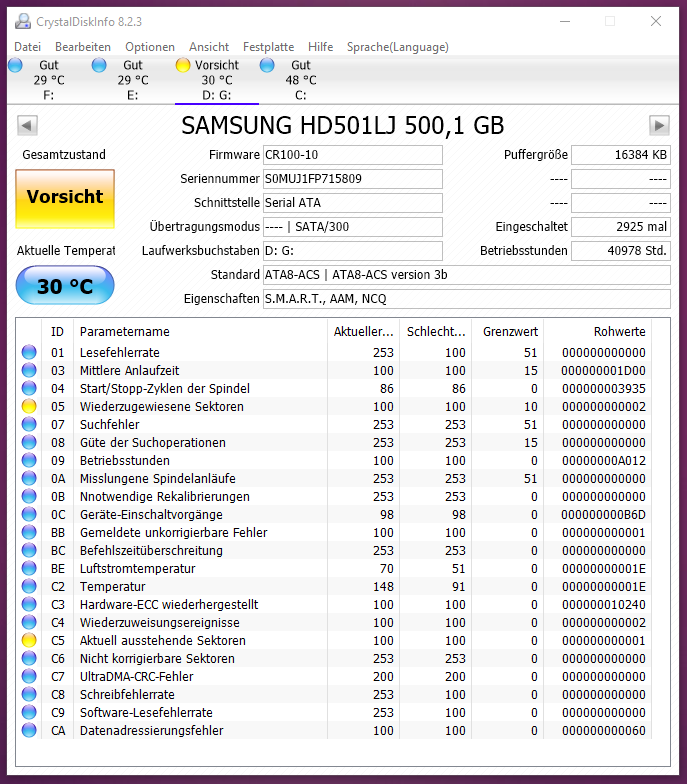Click status icon in Betriebsstunden table row
Screen dimensions: 687x784
(x=29, y=460)
